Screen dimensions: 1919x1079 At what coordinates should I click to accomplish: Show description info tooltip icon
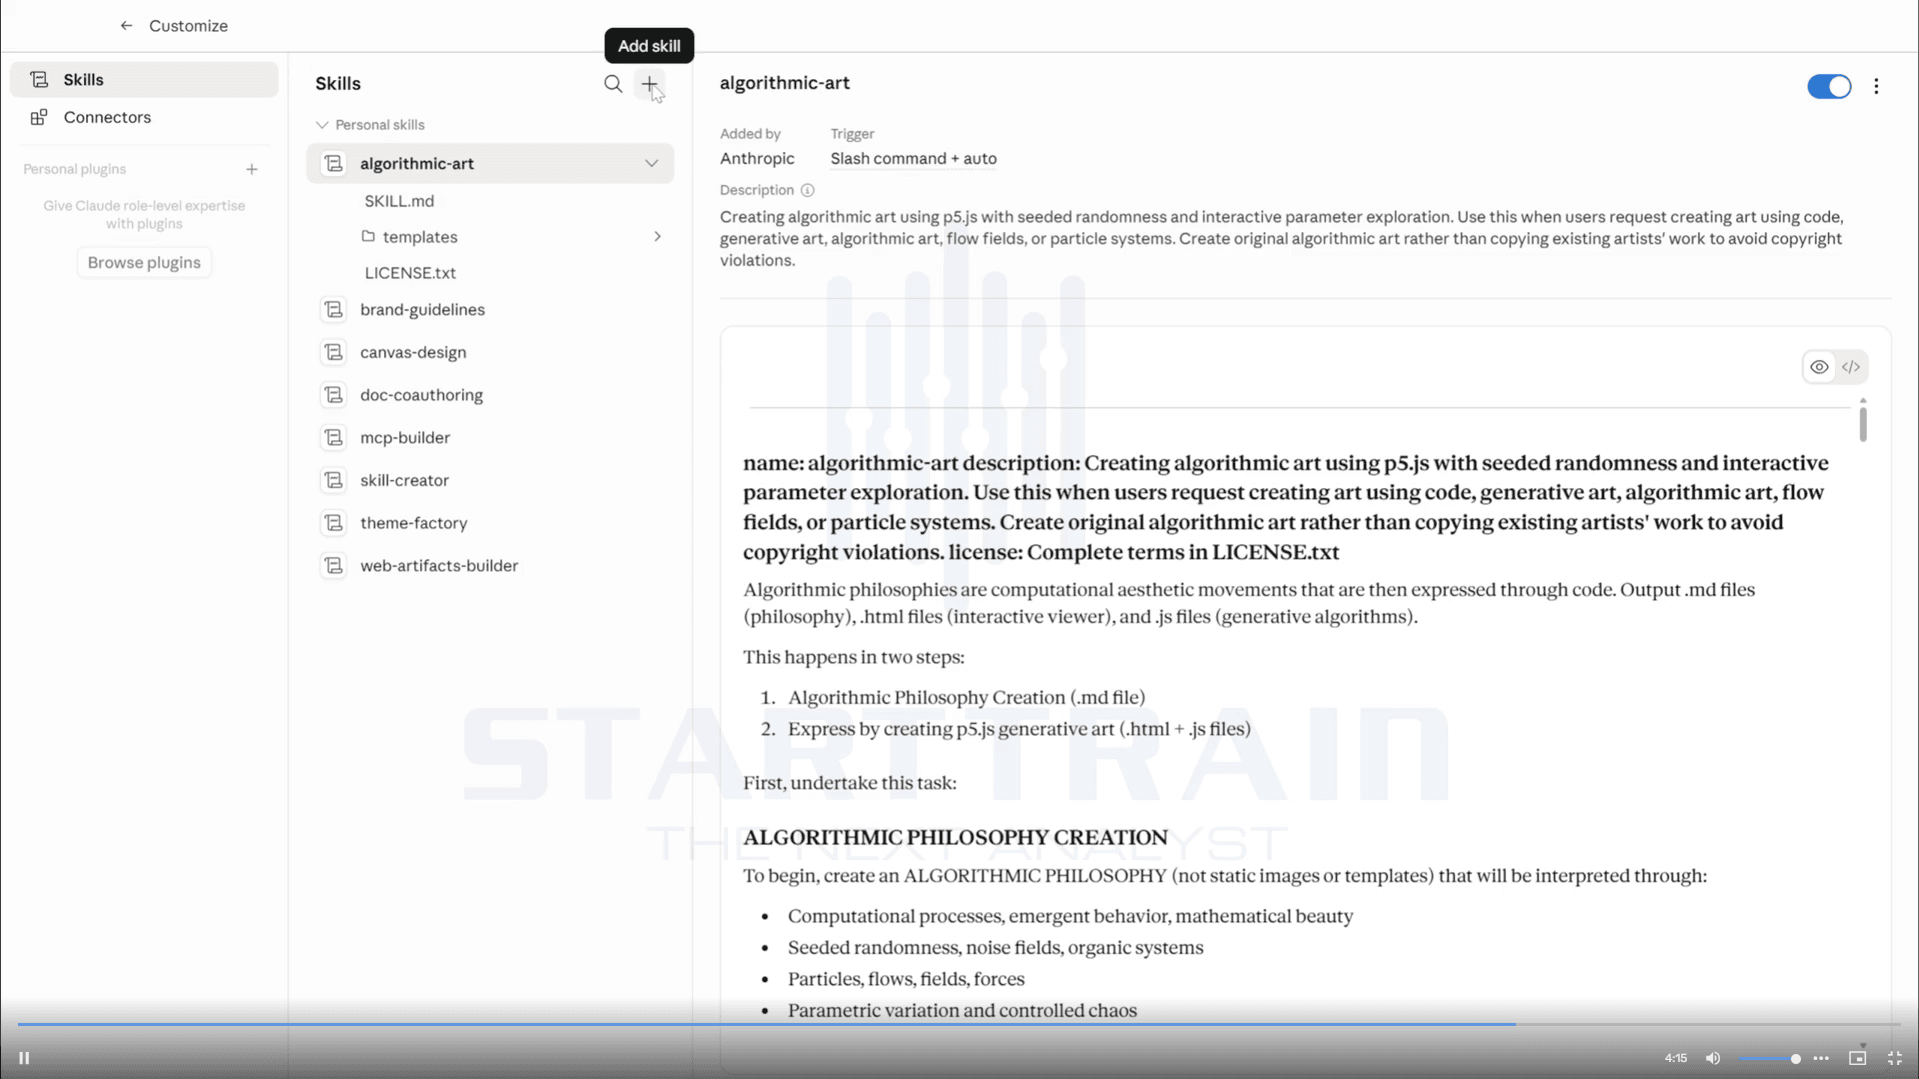pos(808,190)
